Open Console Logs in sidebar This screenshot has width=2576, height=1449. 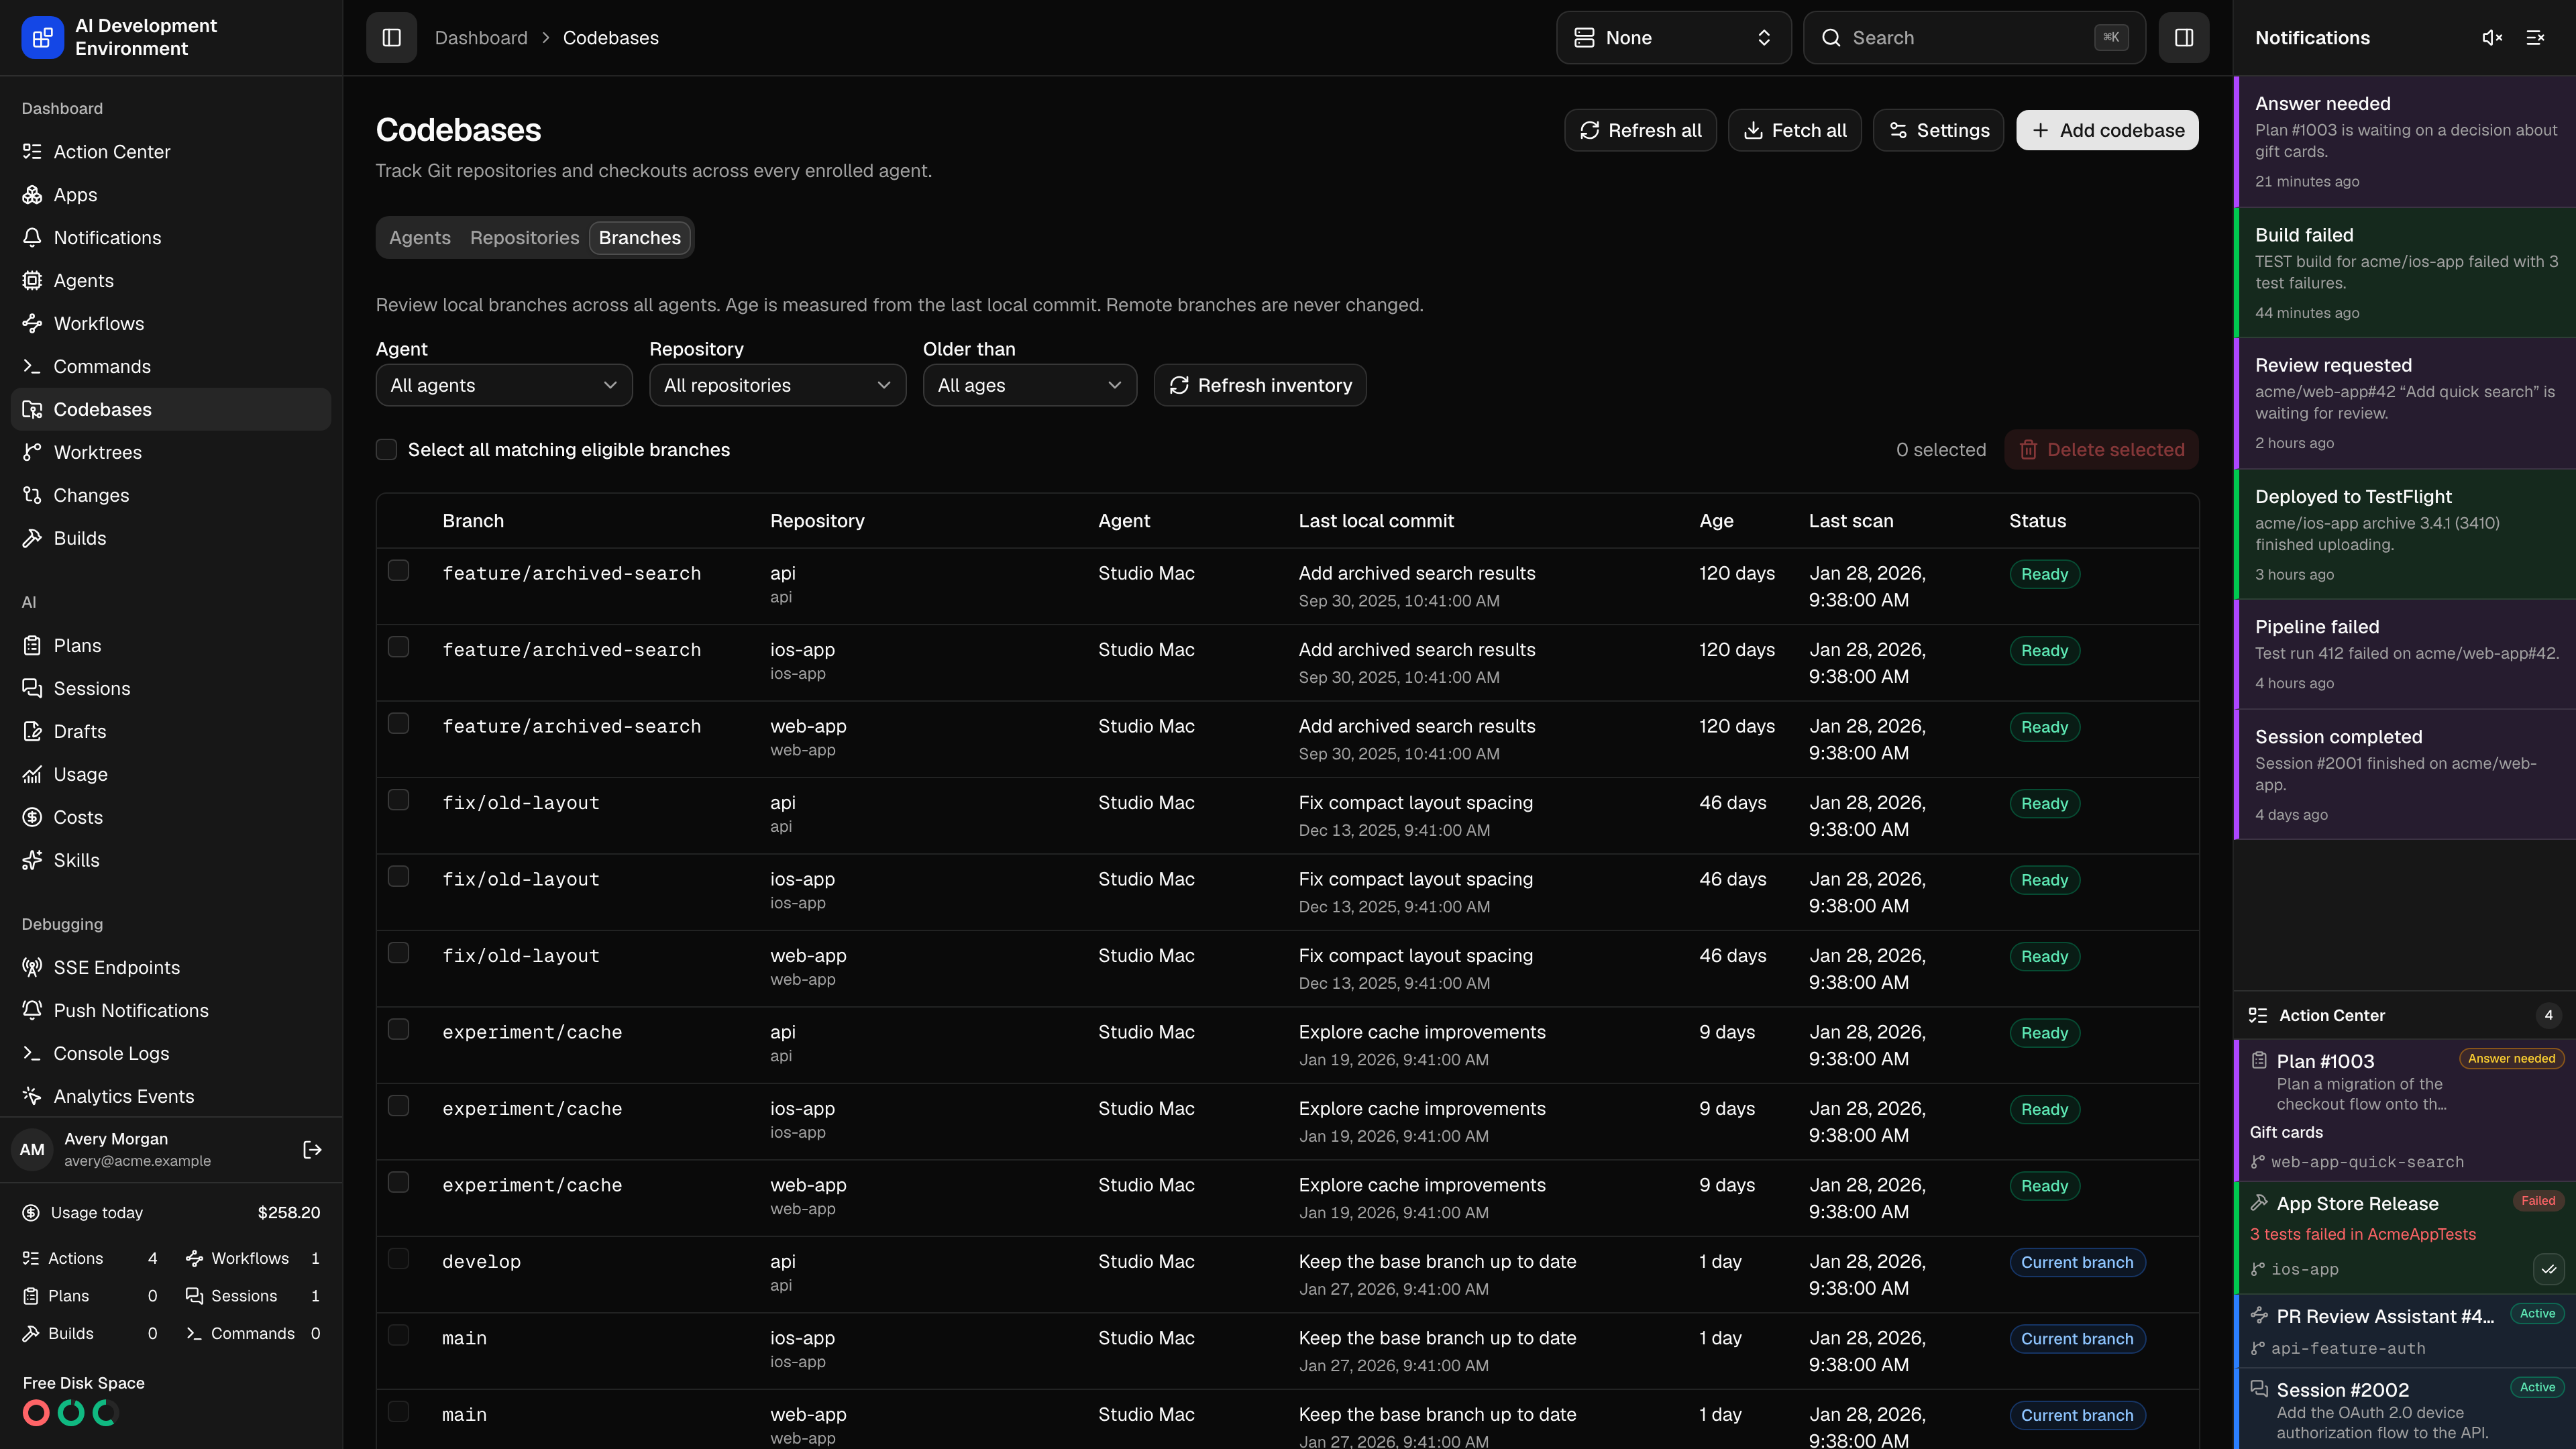coord(171,1053)
